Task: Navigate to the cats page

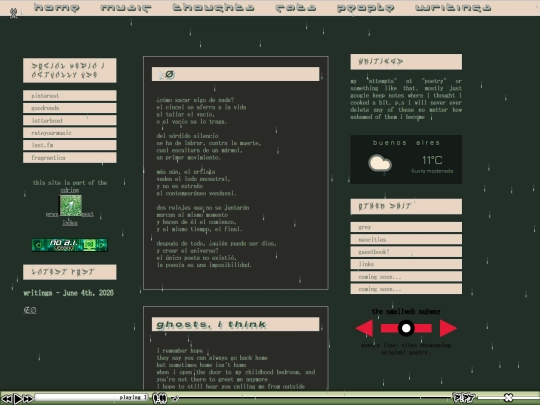Action: tap(296, 8)
